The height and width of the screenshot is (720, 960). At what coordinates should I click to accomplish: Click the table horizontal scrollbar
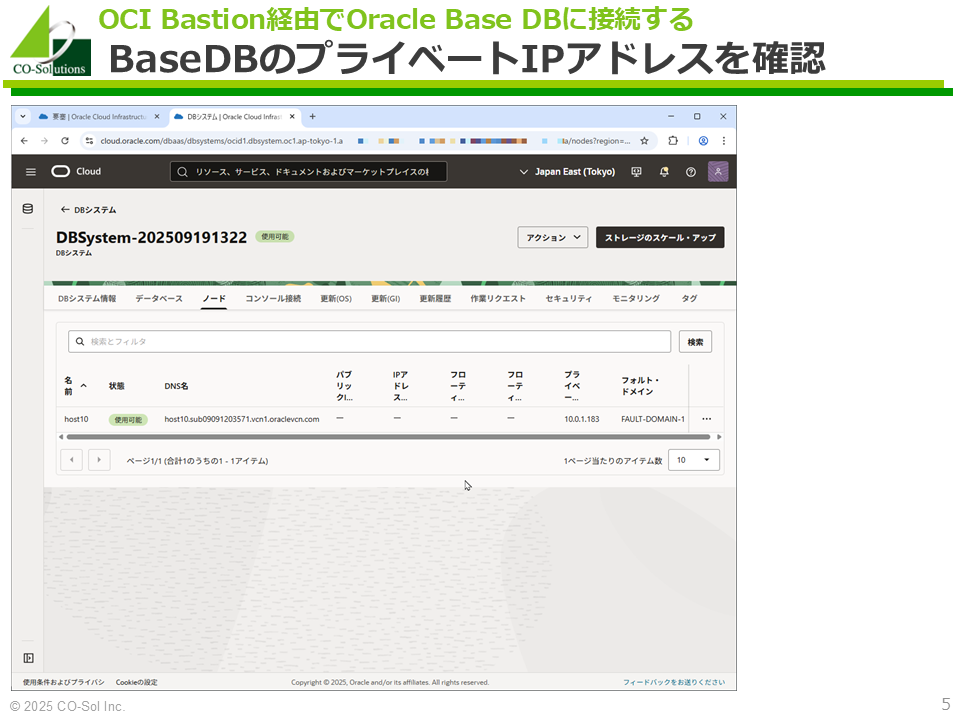(388, 437)
